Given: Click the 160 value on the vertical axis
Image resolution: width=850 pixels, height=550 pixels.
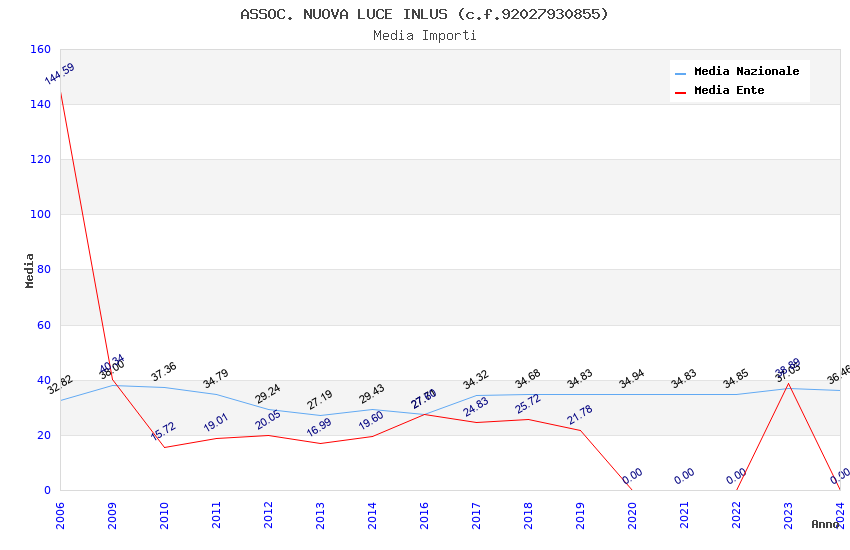Looking at the screenshot, I should tap(40, 49).
